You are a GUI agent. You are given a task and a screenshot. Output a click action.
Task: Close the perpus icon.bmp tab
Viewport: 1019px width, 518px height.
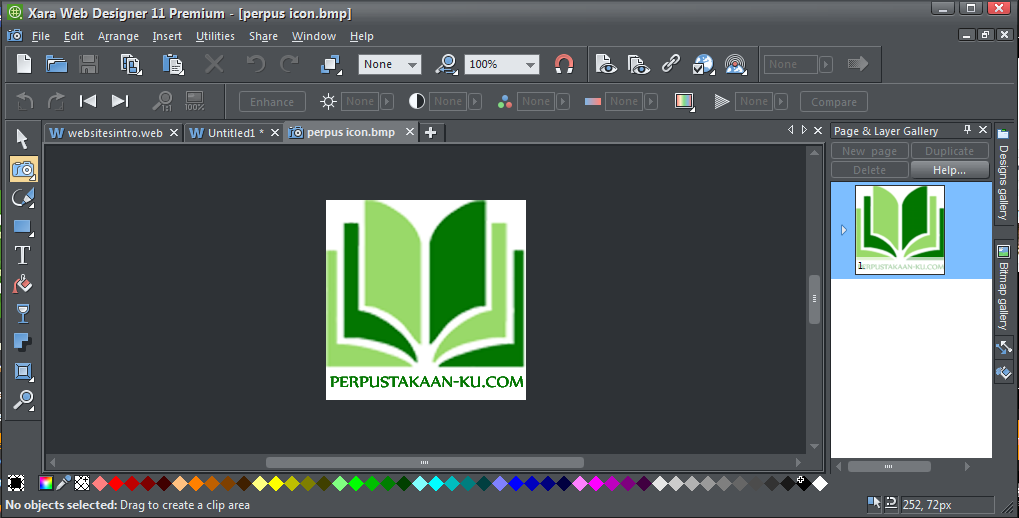[x=410, y=132]
